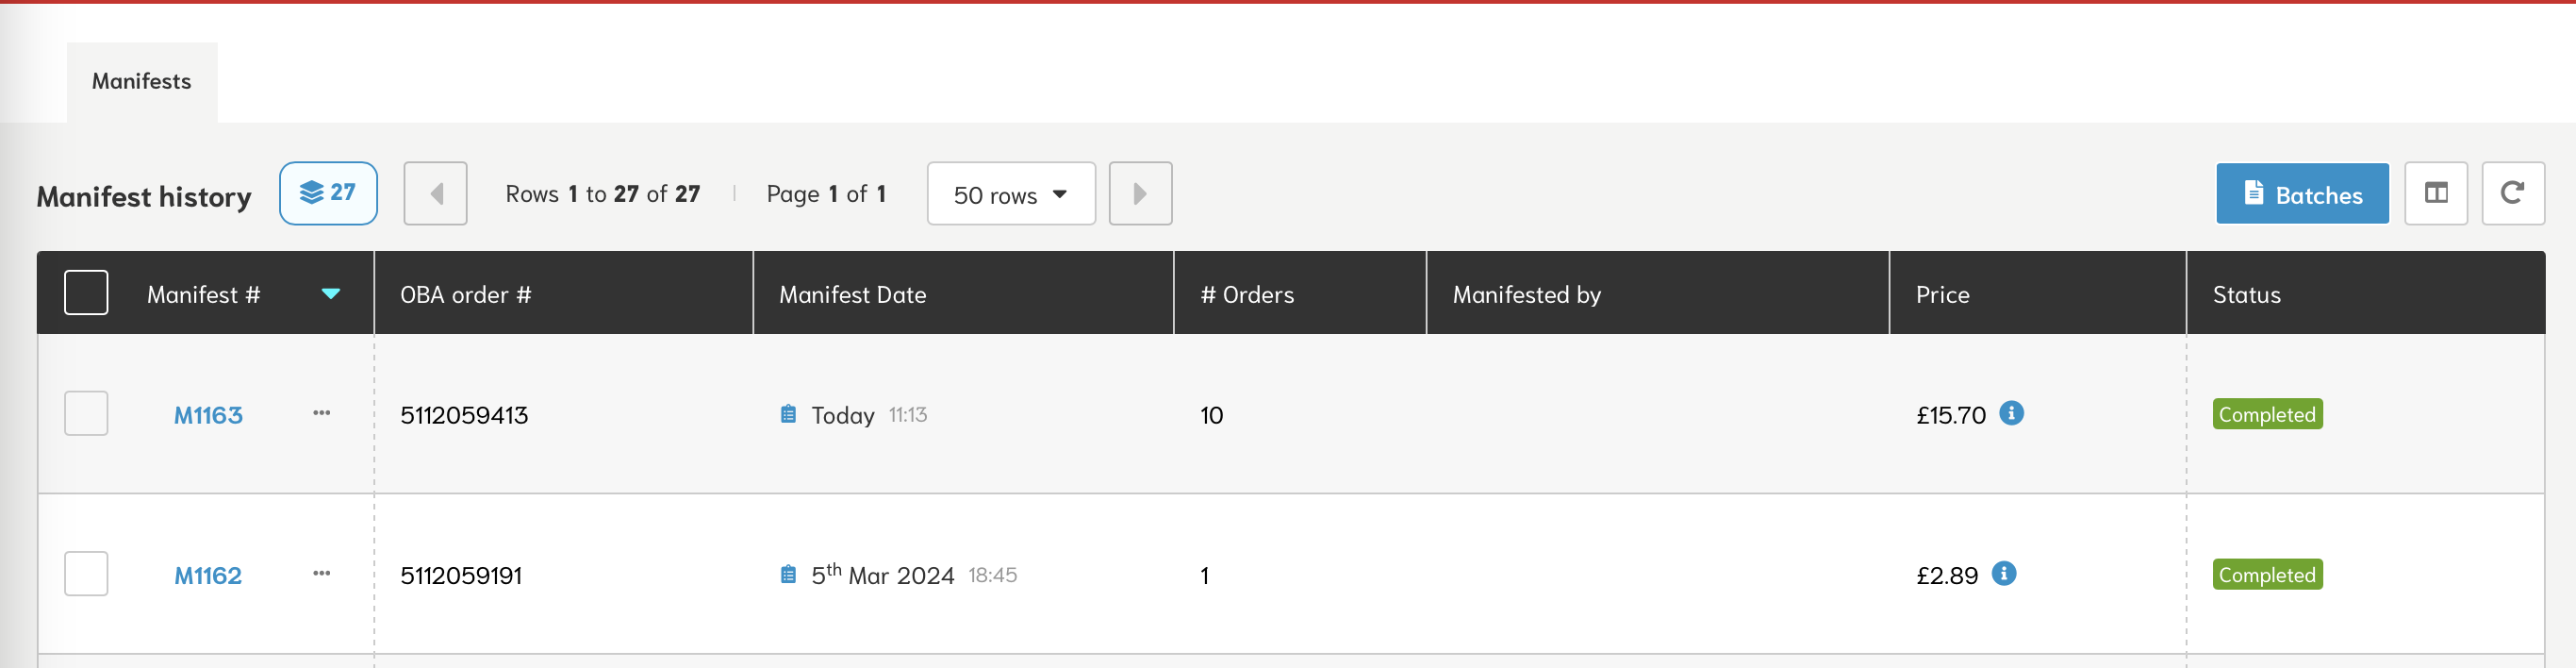The width and height of the screenshot is (2576, 668).
Task: Click the calendar icon beside 5th Mar 2024
Action: pyautogui.click(x=788, y=574)
